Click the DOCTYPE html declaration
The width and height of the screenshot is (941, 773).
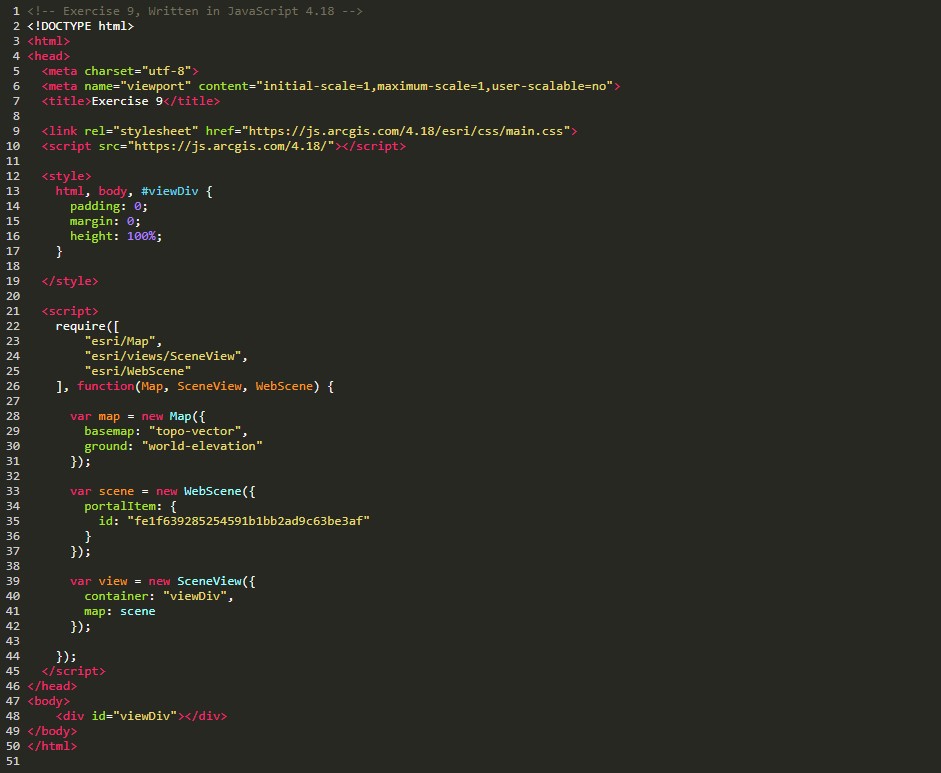pos(80,26)
